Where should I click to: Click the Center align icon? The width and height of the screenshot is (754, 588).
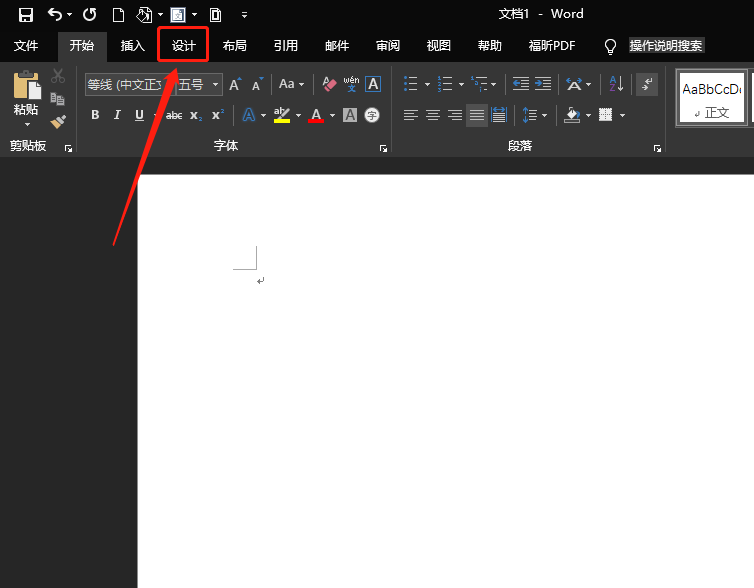click(433, 115)
